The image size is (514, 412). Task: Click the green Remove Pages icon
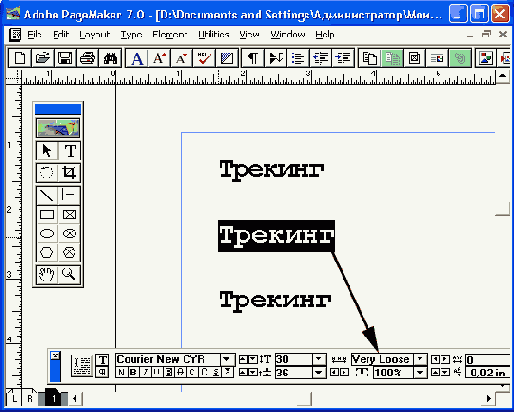[392, 58]
